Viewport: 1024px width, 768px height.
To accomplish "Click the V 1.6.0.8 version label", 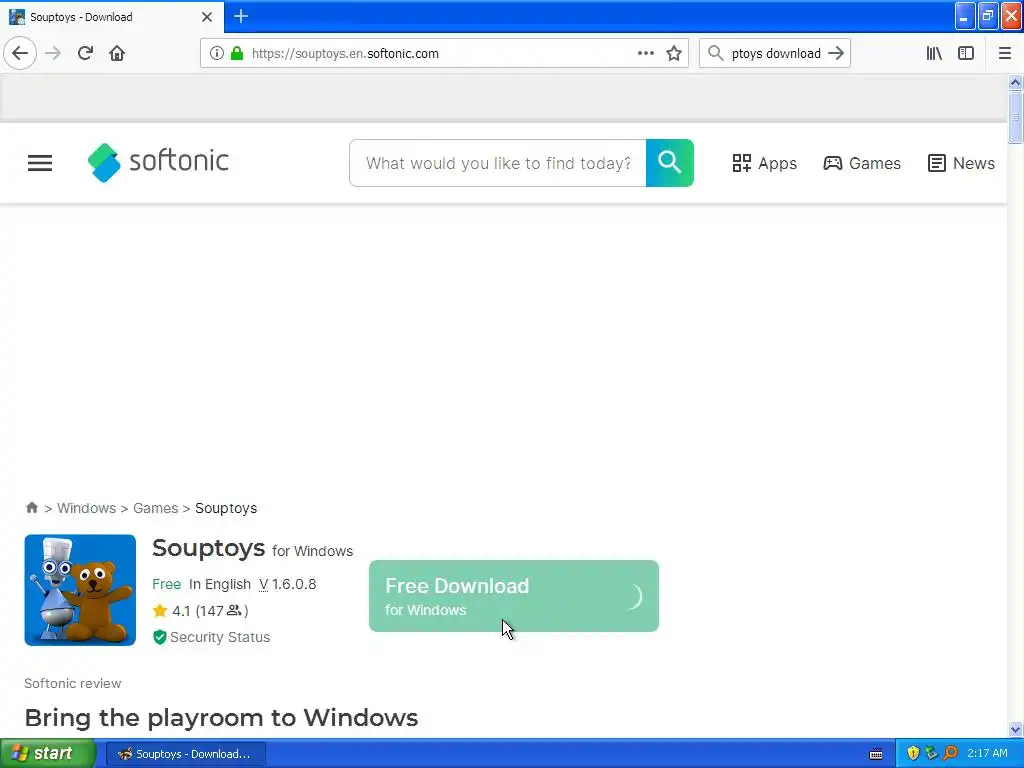I will point(287,584).
